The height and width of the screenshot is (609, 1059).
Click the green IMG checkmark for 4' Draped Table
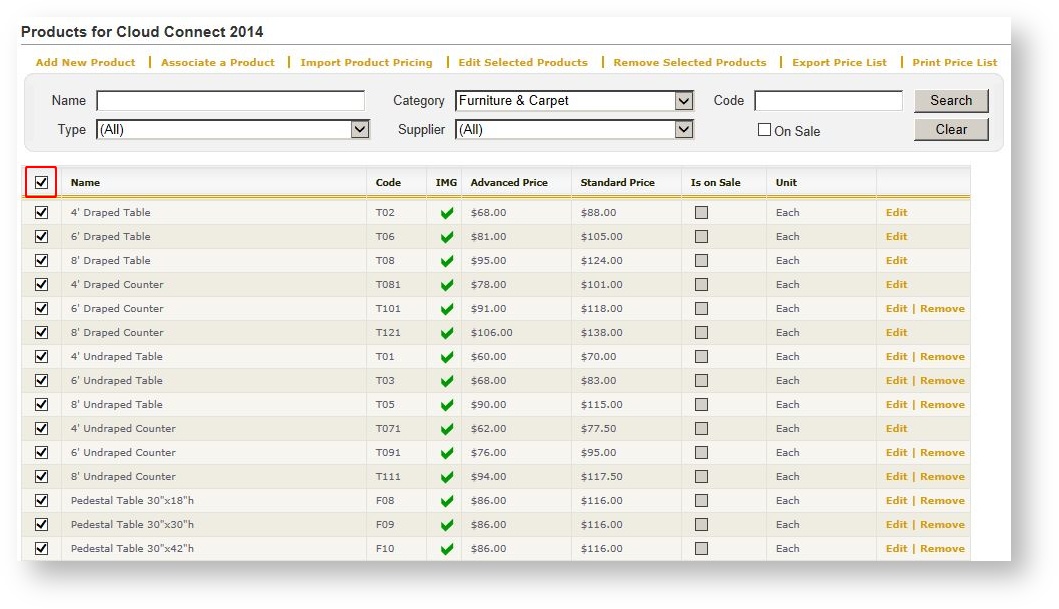[447, 213]
